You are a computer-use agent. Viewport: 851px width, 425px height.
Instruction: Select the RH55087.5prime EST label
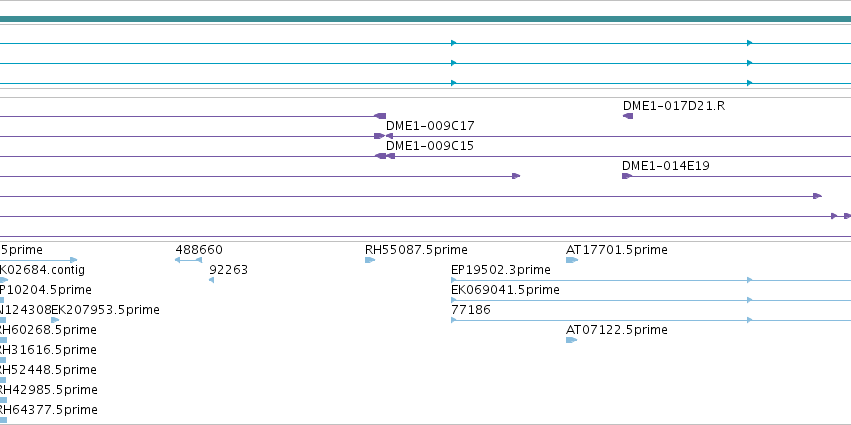[416, 250]
